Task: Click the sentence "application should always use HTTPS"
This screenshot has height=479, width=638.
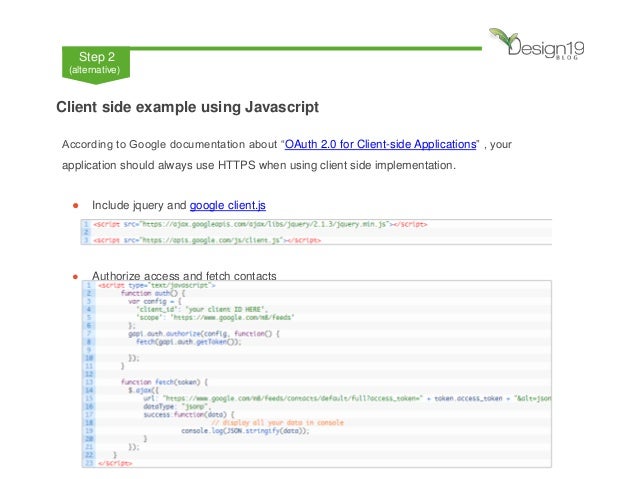Action: pyautogui.click(x=159, y=165)
